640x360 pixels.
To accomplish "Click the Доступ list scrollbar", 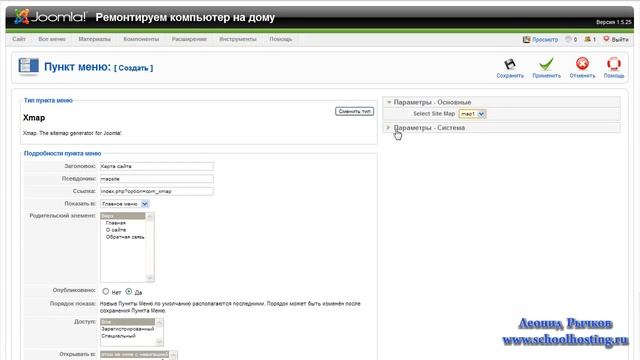I will pos(159,332).
